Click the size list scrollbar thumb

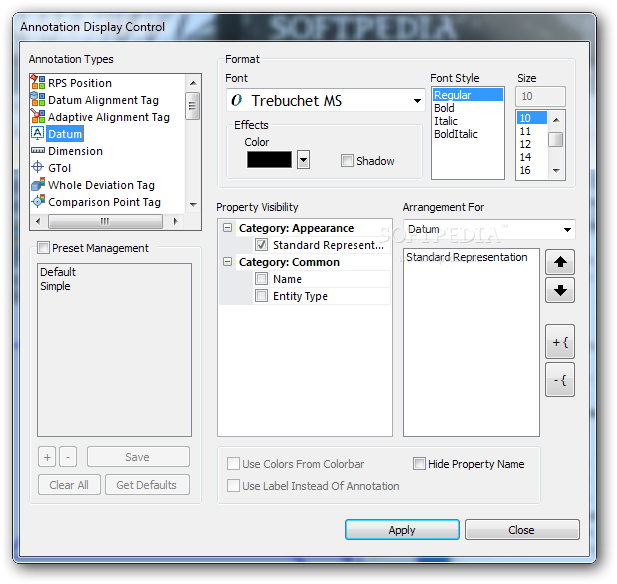pos(556,139)
